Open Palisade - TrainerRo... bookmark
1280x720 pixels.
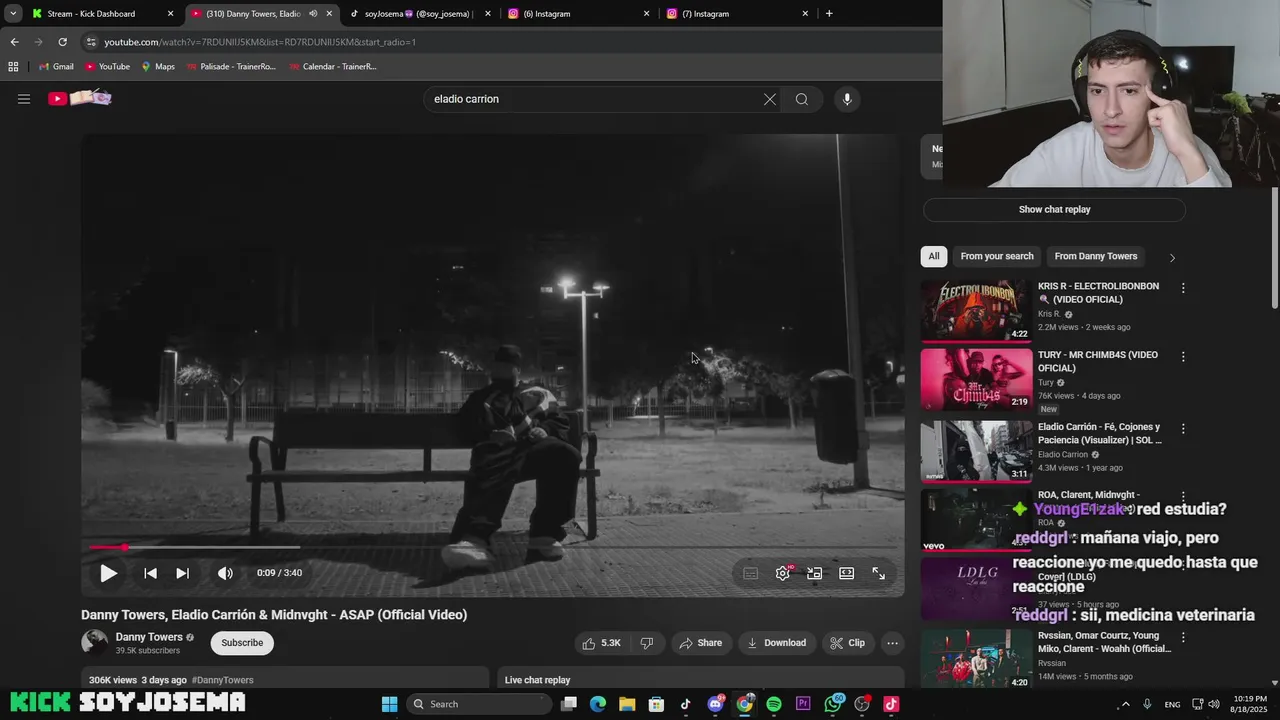tap(231, 67)
